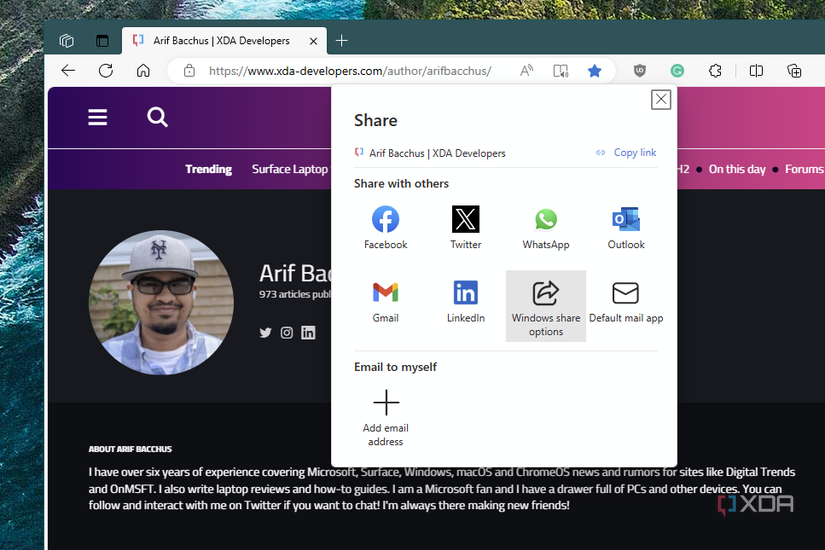Image resolution: width=825 pixels, height=550 pixels.
Task: Open a new tab
Action: click(341, 41)
